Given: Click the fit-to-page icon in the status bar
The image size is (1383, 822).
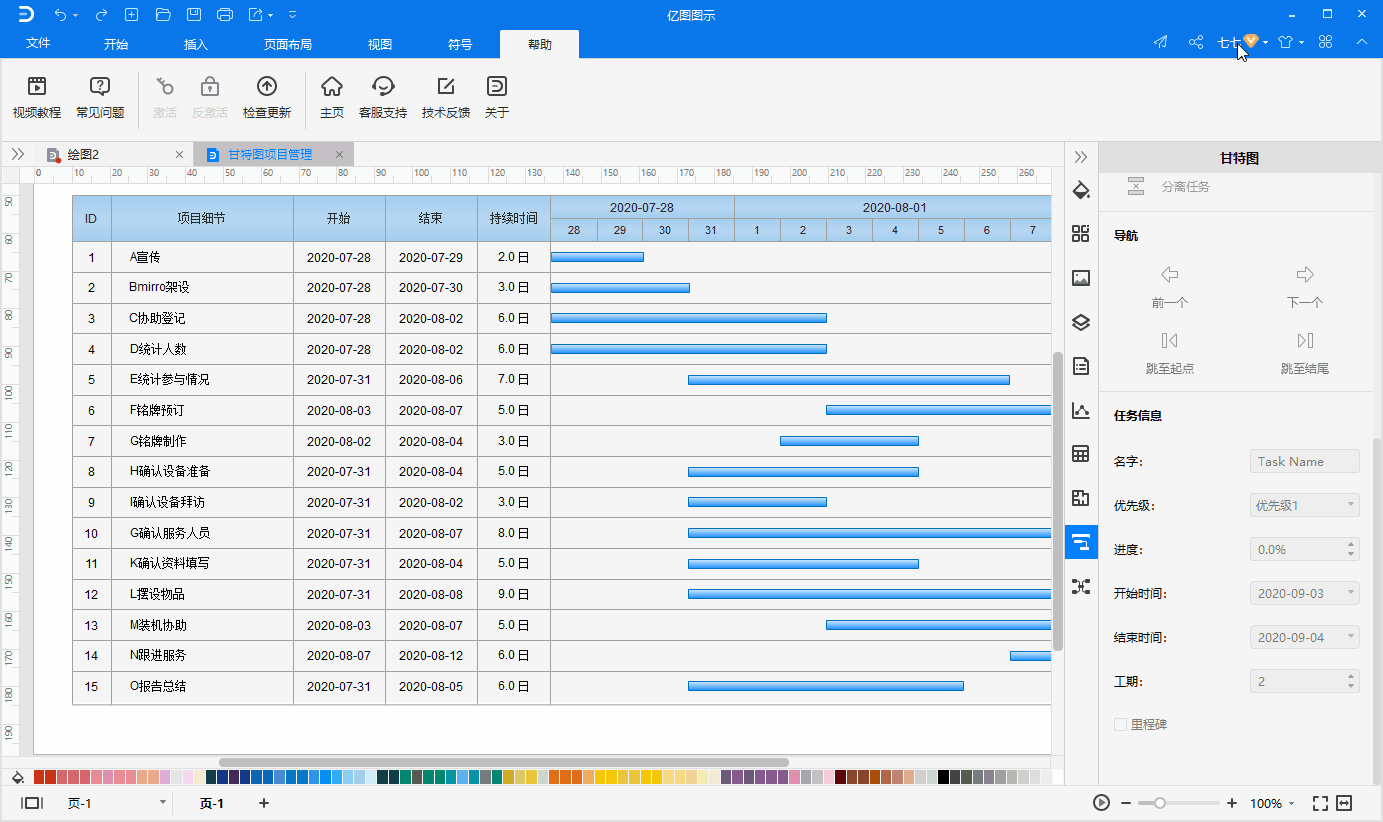Looking at the screenshot, I should [x=1320, y=803].
